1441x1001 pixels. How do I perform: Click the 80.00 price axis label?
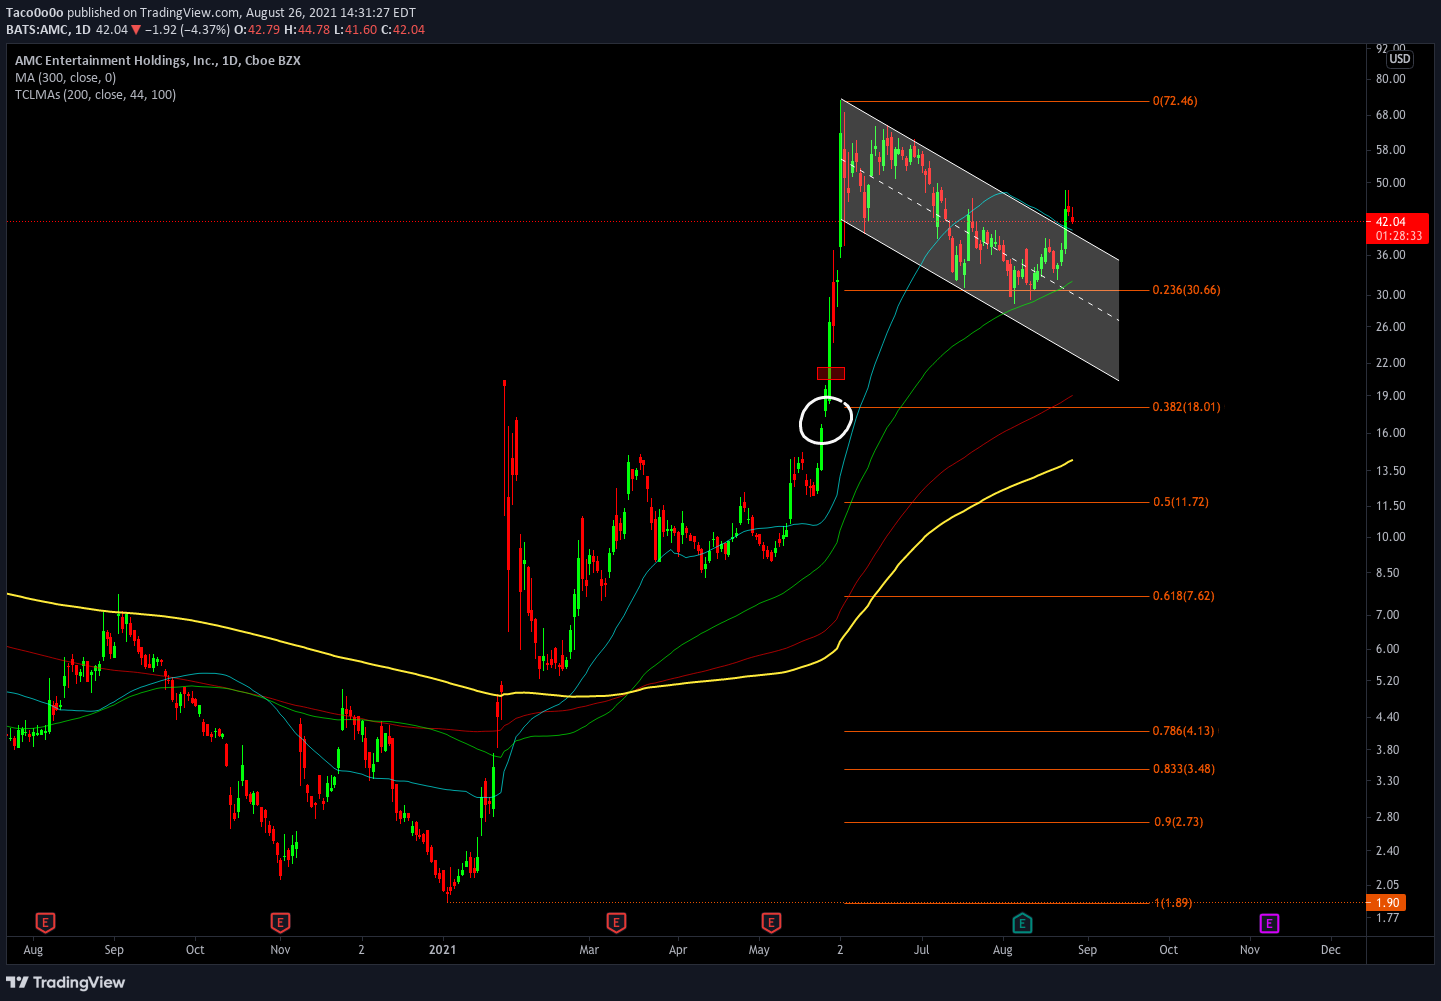point(1391,79)
